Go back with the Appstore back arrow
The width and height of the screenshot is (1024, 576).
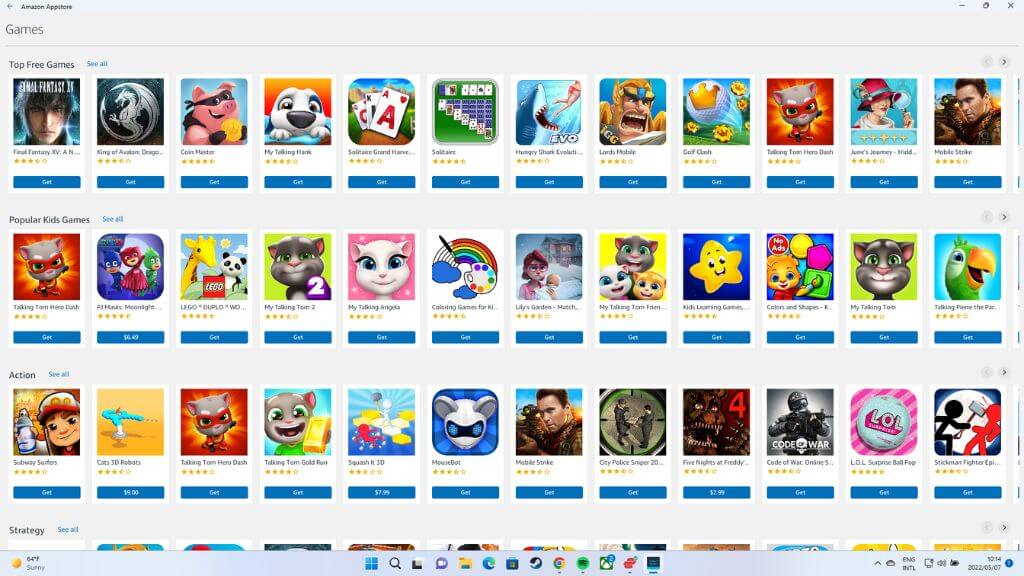point(9,7)
